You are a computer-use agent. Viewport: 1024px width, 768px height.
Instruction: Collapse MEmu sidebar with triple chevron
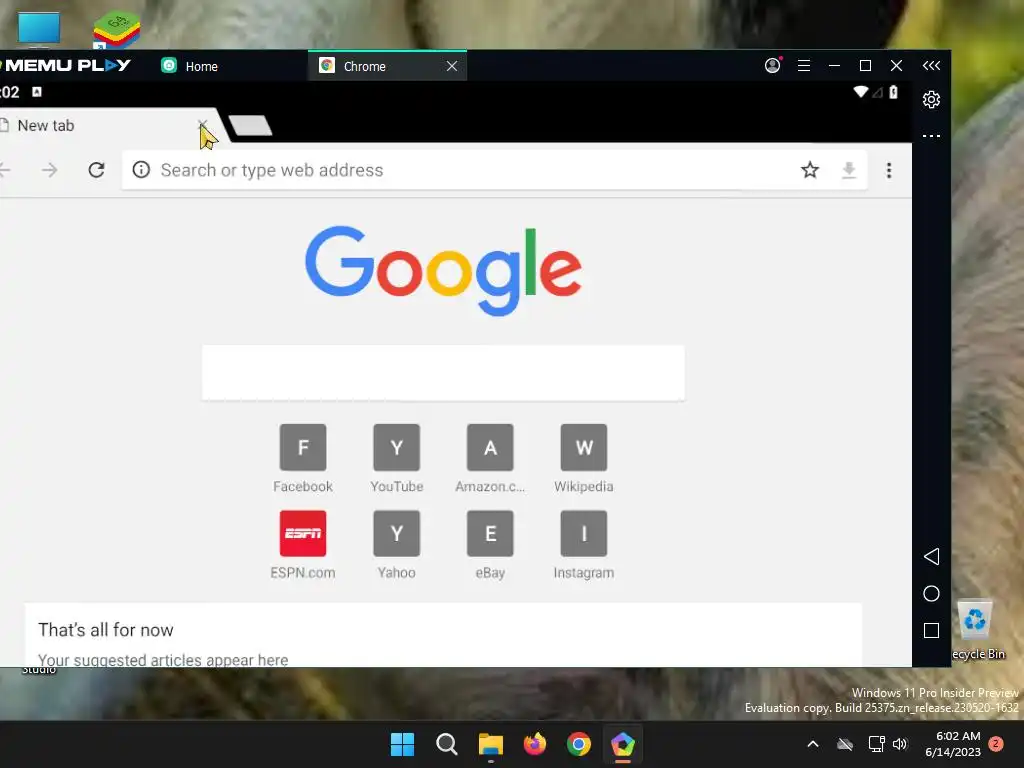pyautogui.click(x=931, y=65)
